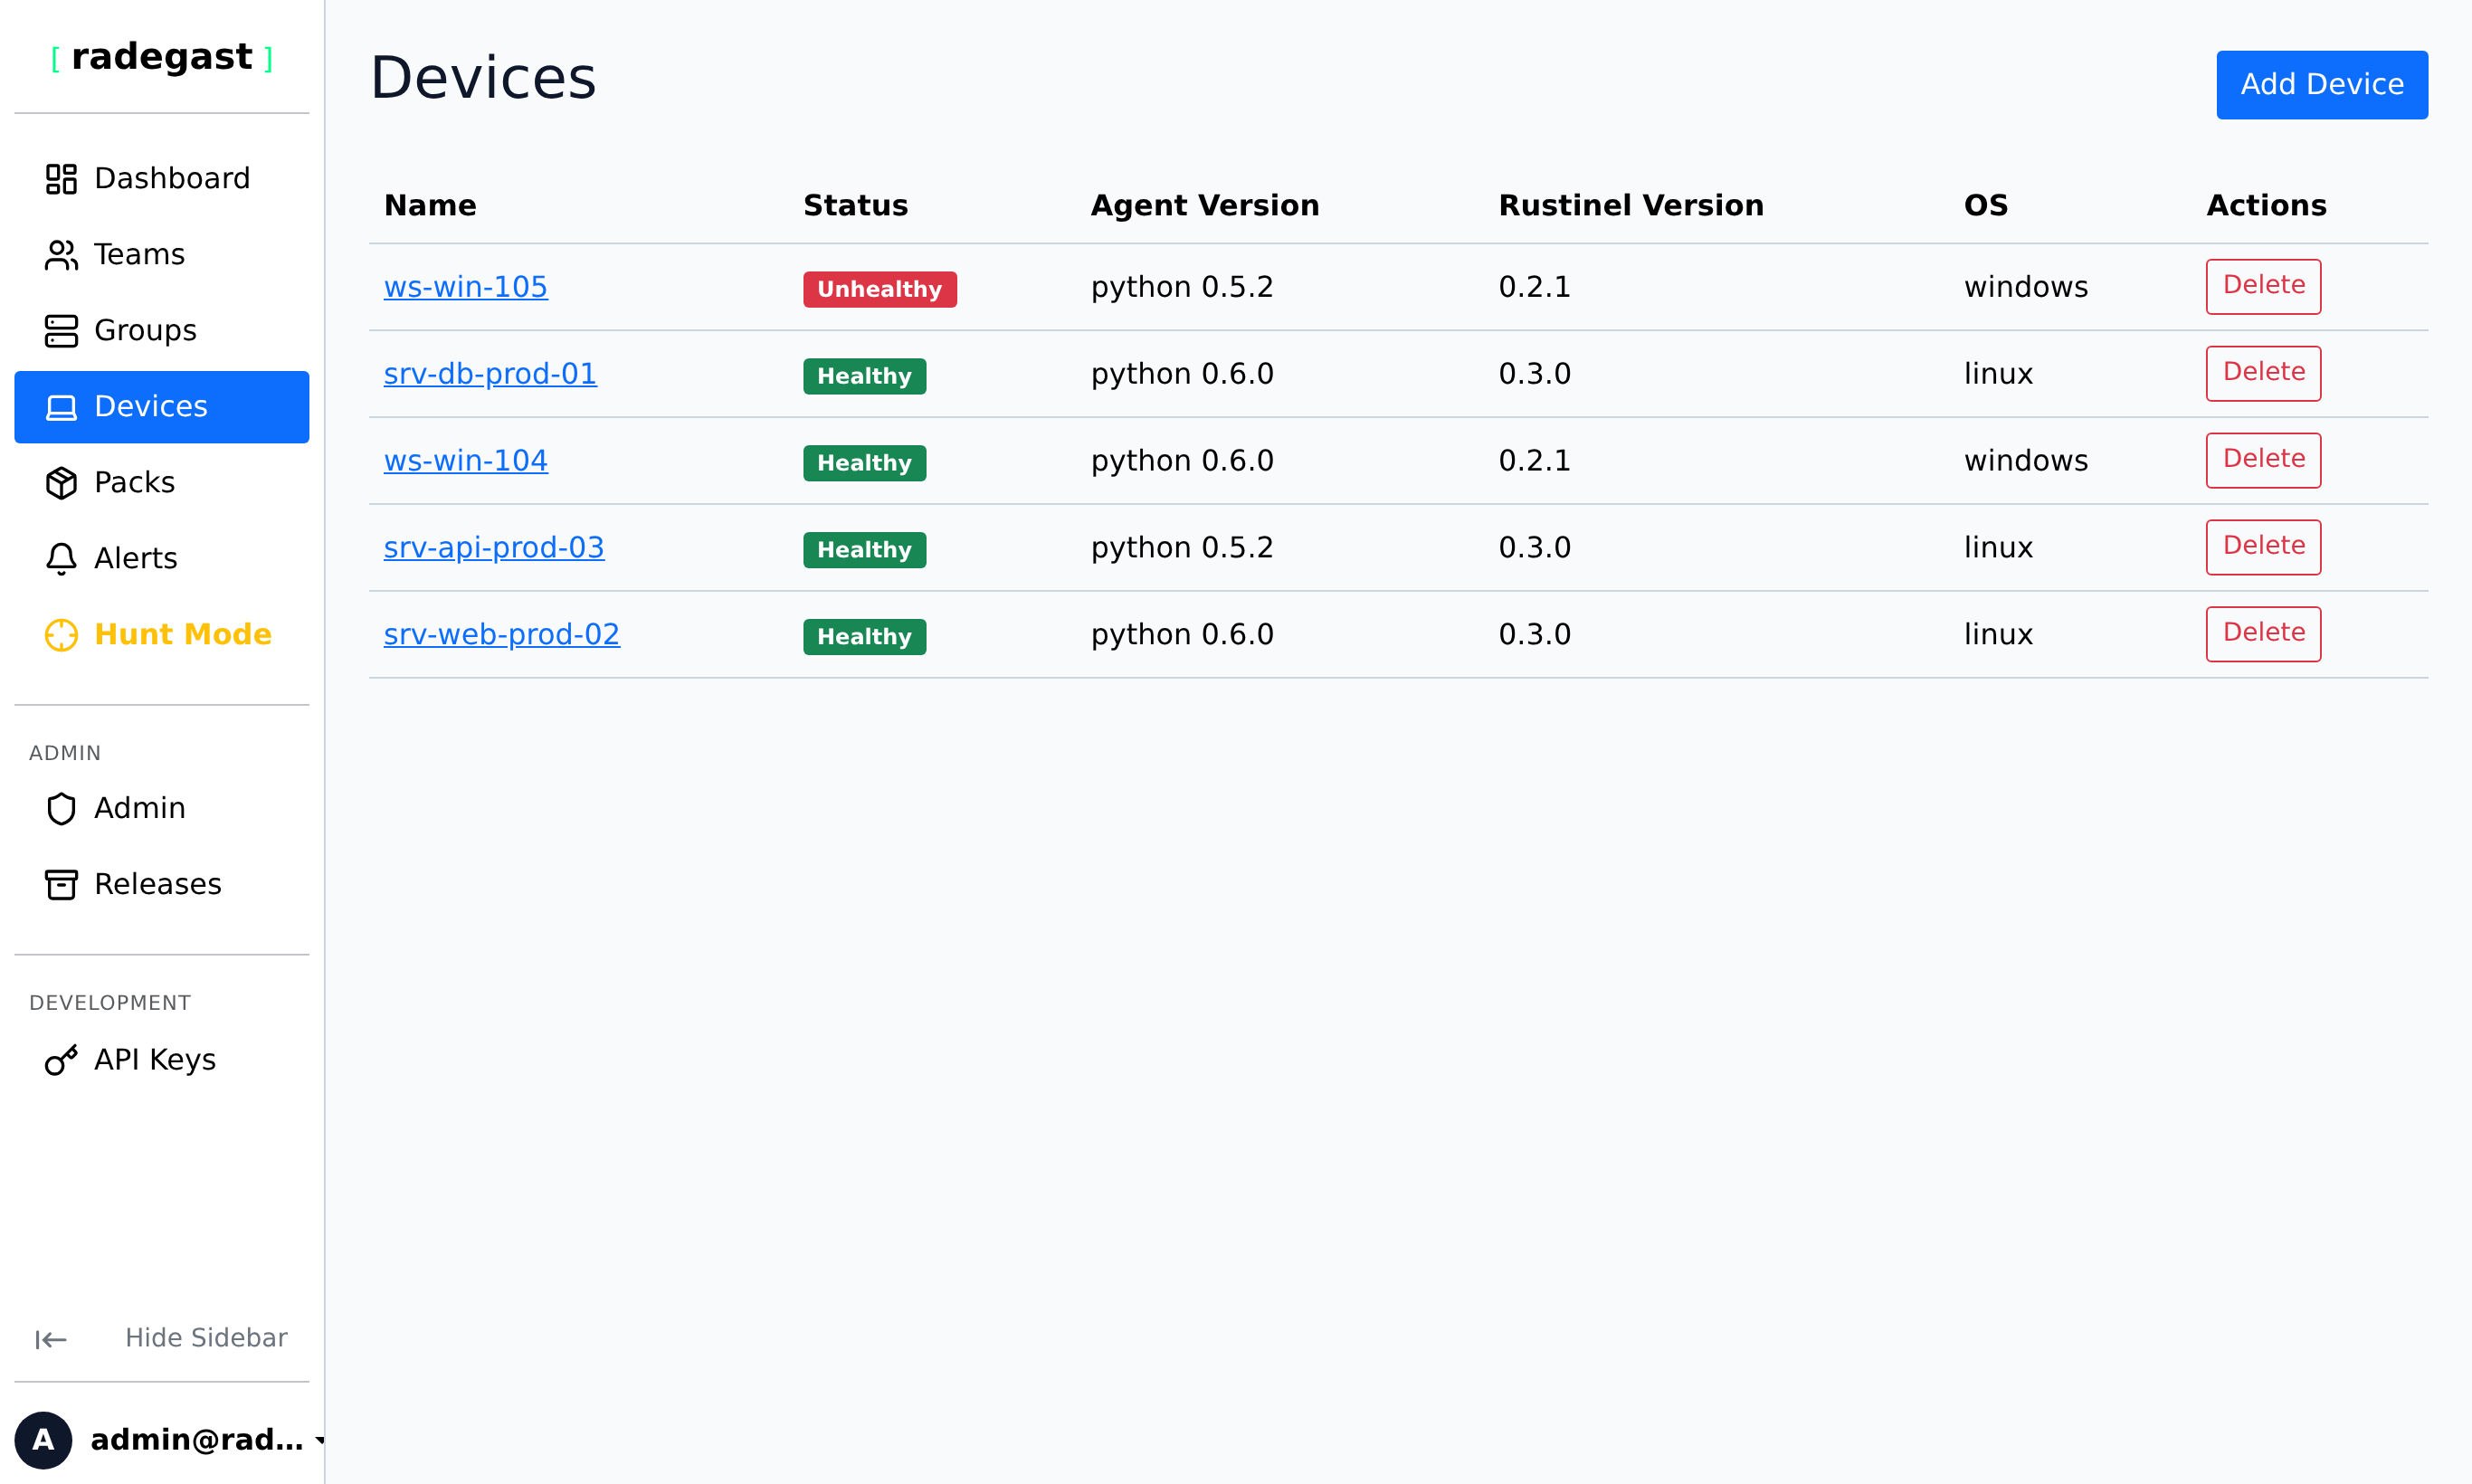Click the API Keys key icon
Screen dimensions: 2472x1484
(x=61, y=1060)
